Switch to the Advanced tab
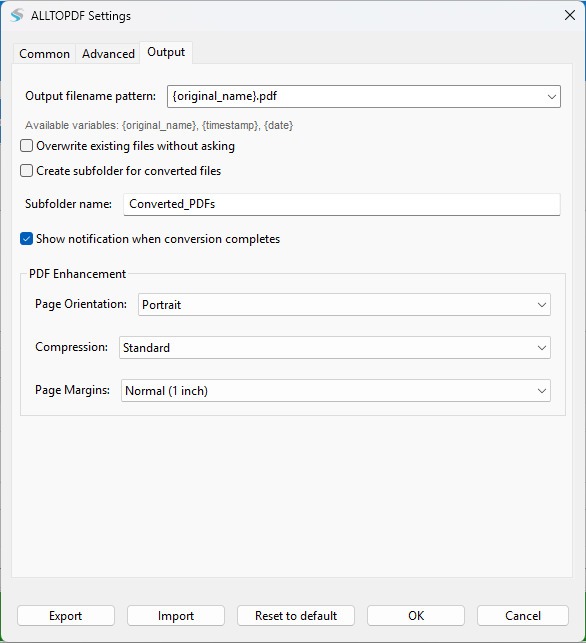Viewport: 586px width, 643px height. pyautogui.click(x=108, y=54)
